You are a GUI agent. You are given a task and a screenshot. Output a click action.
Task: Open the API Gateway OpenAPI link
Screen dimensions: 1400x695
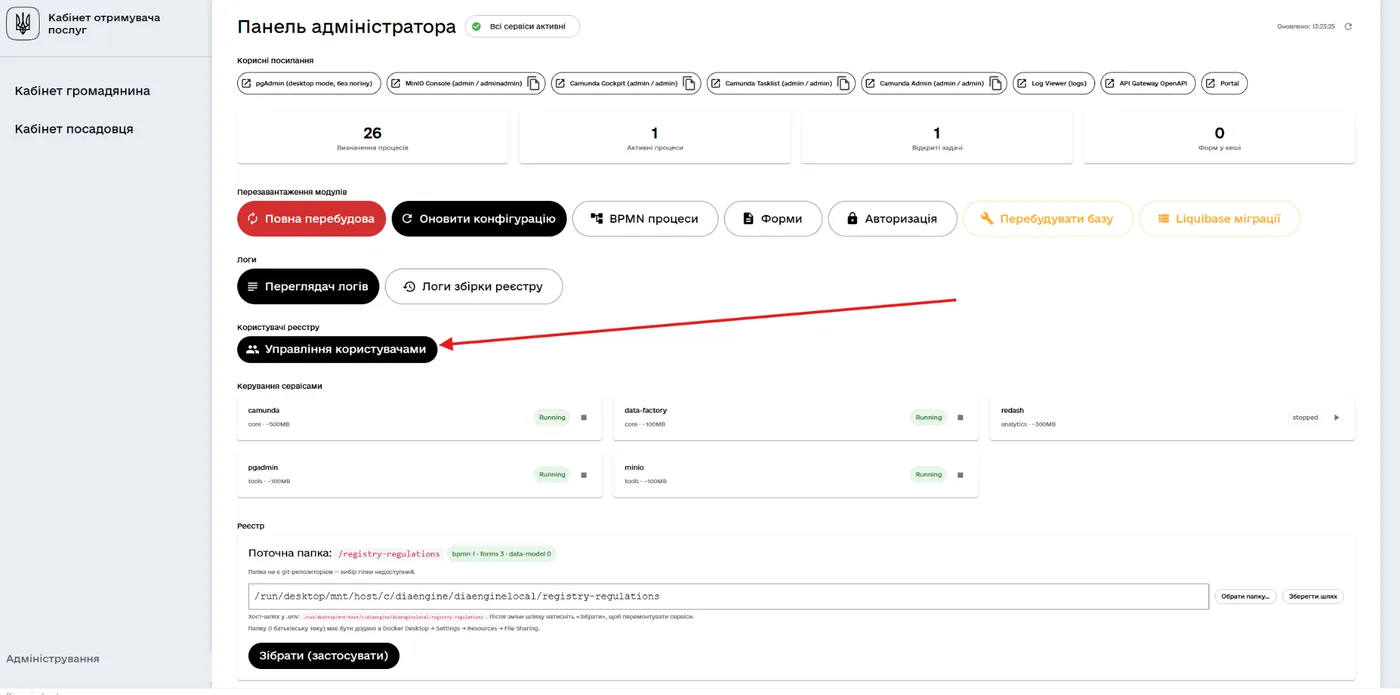tap(1148, 84)
